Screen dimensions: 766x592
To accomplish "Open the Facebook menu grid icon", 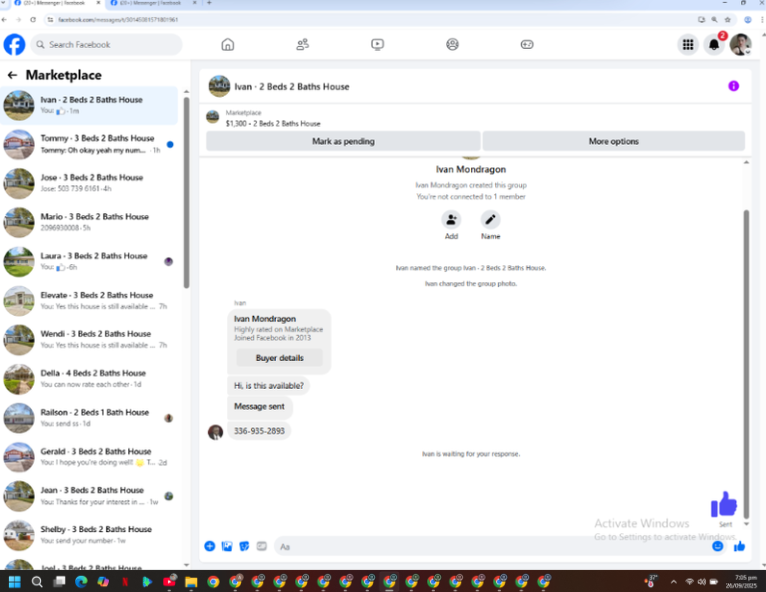I will tap(688, 44).
